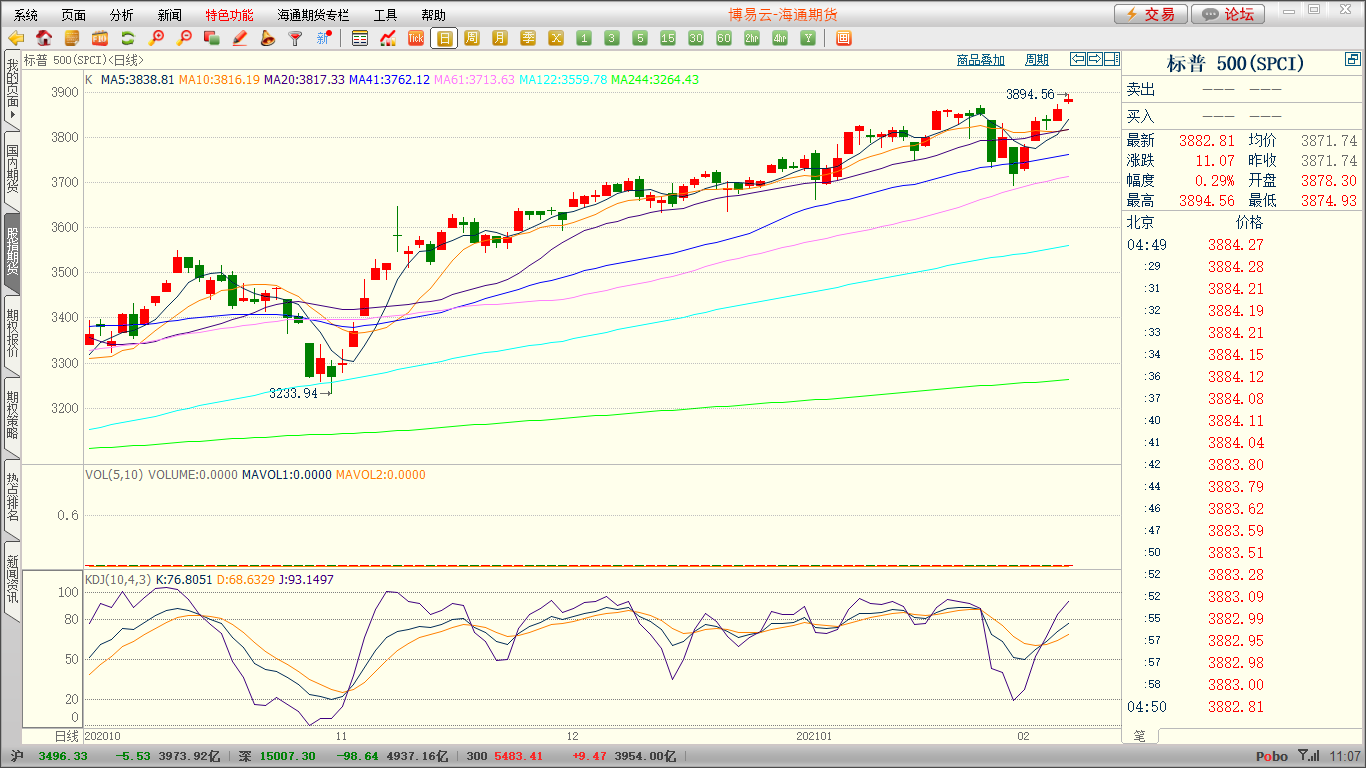Screen dimensions: 1366x768
Task: Click the stacked windows toolbar icon
Action: click(212, 38)
